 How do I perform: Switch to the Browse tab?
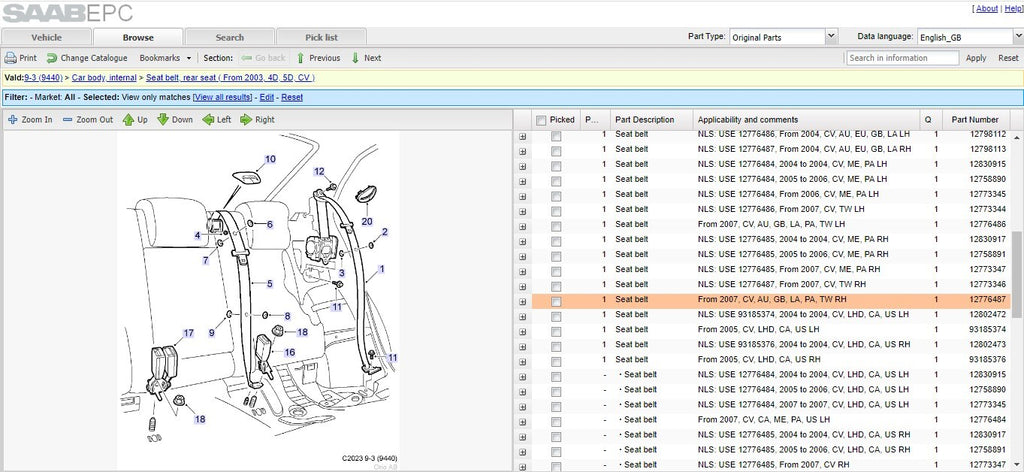coord(138,37)
